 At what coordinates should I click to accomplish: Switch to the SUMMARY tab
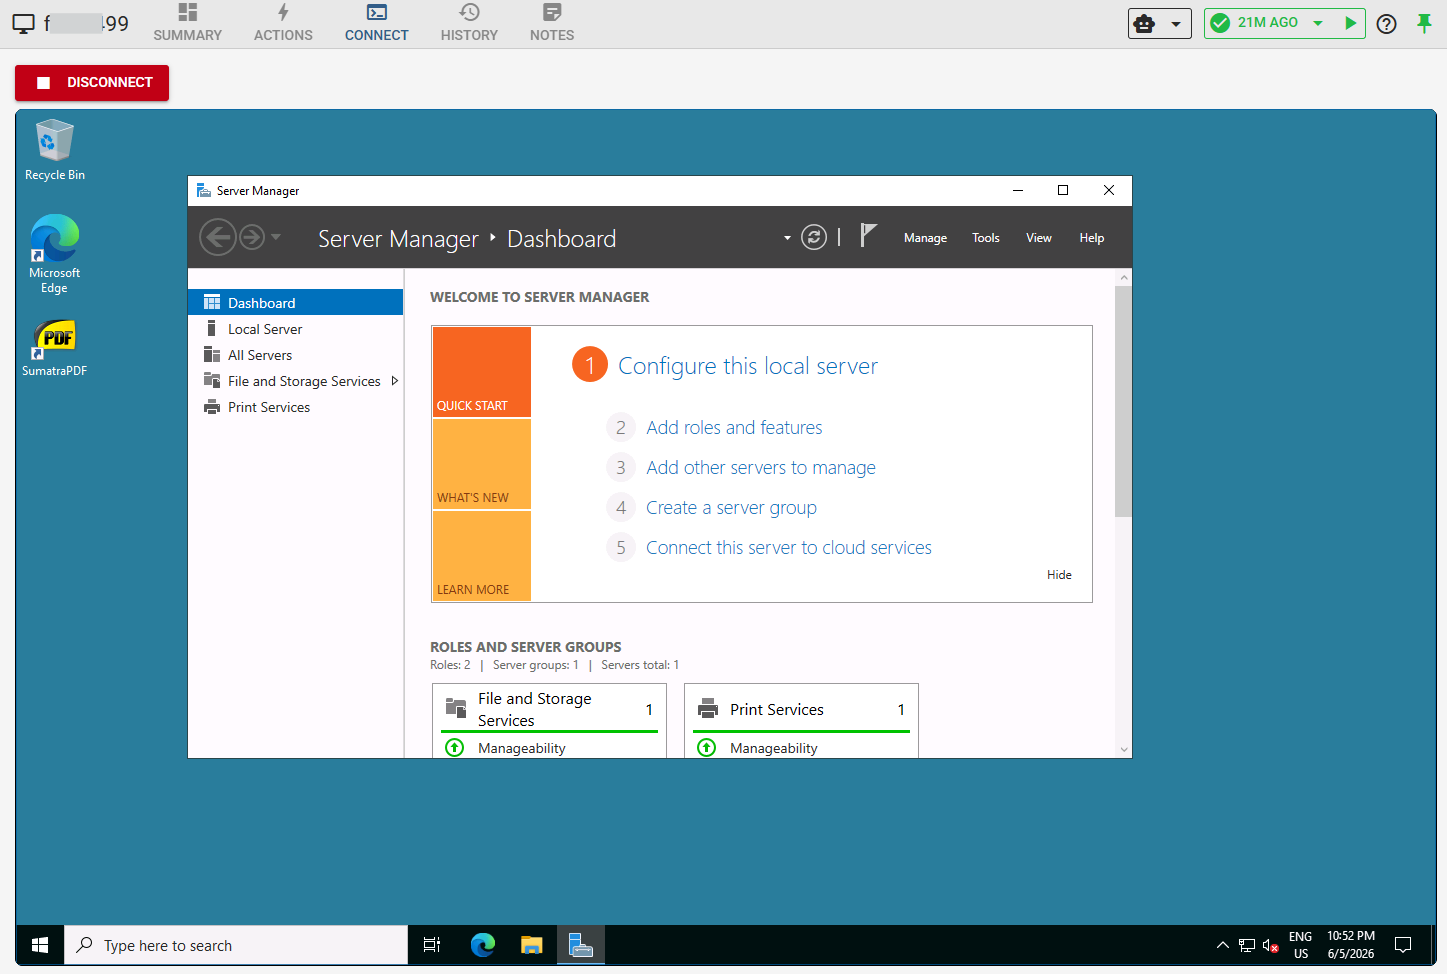click(187, 23)
